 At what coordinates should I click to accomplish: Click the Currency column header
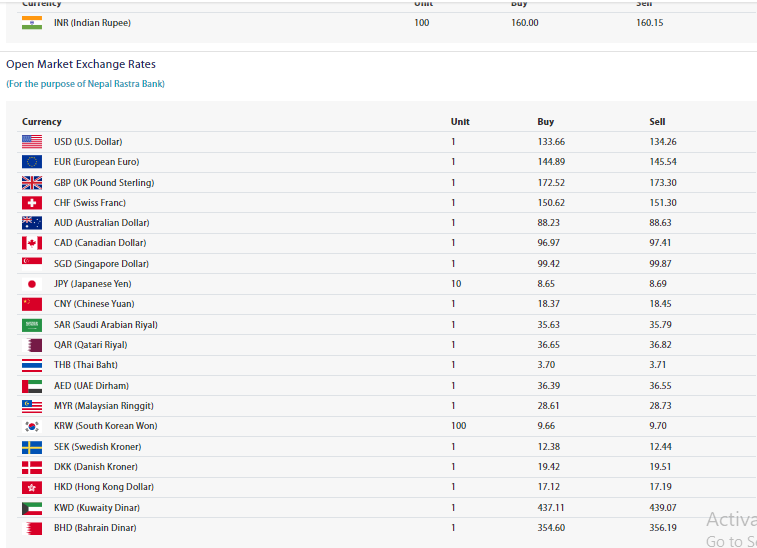pyautogui.click(x=42, y=122)
